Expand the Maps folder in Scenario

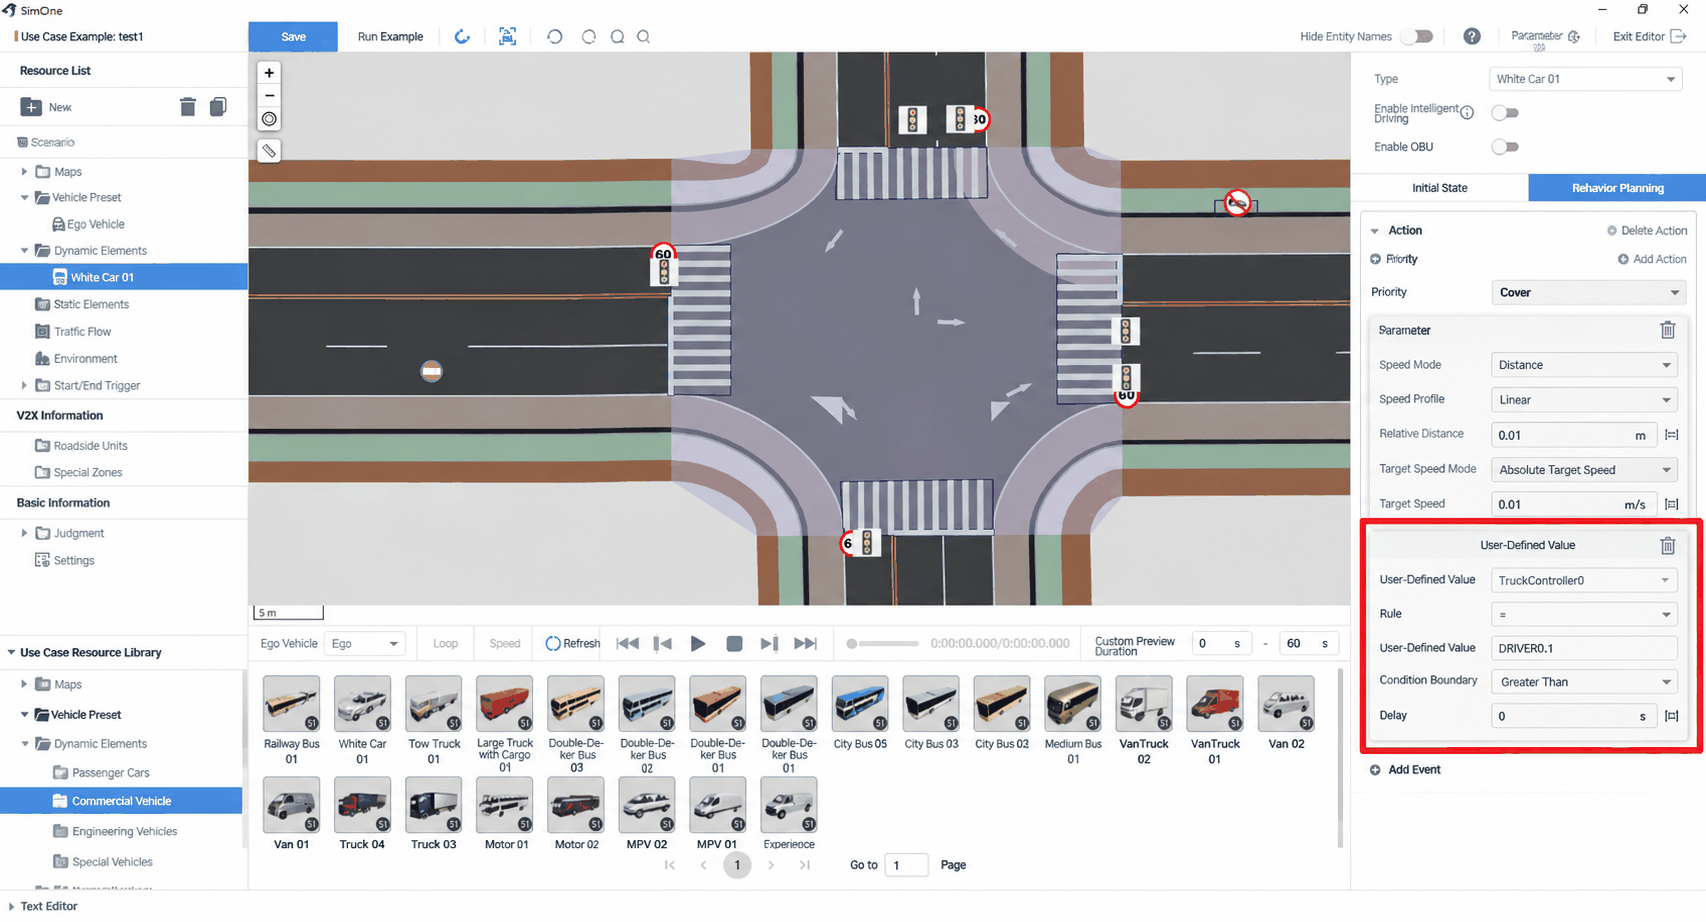(x=24, y=171)
